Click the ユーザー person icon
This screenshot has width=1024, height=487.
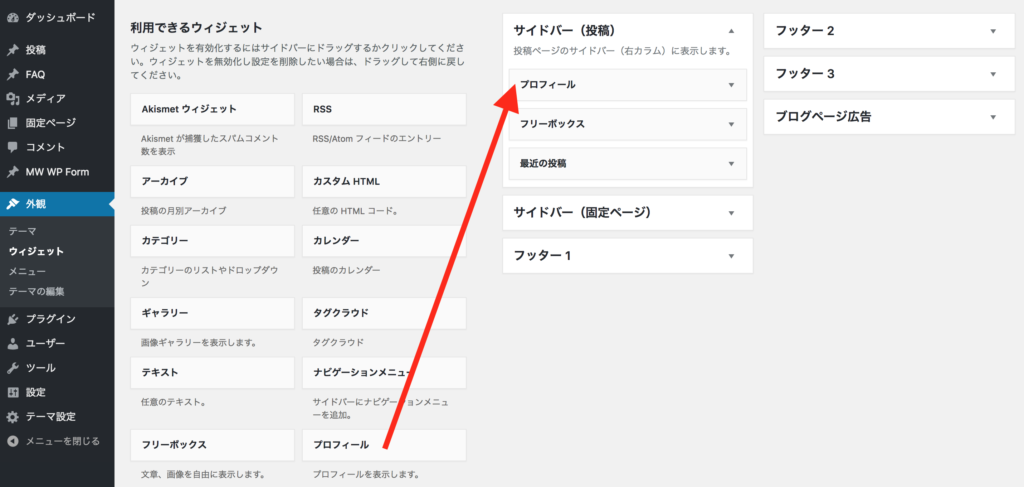pos(12,343)
